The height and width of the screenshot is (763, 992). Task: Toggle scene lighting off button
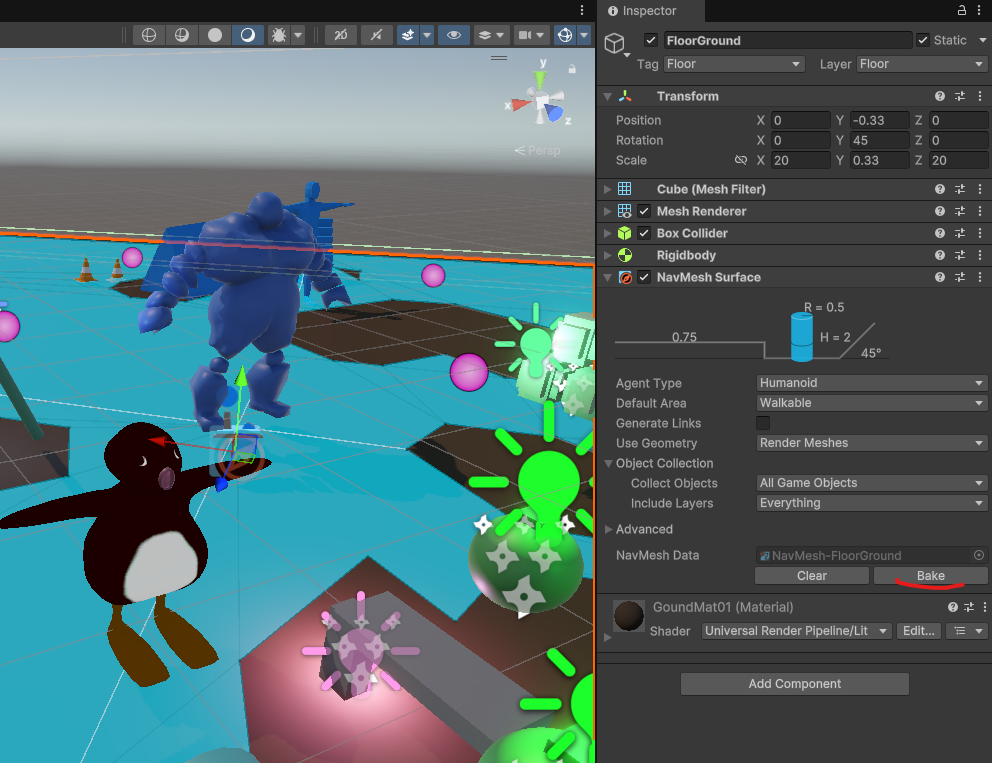coord(376,35)
